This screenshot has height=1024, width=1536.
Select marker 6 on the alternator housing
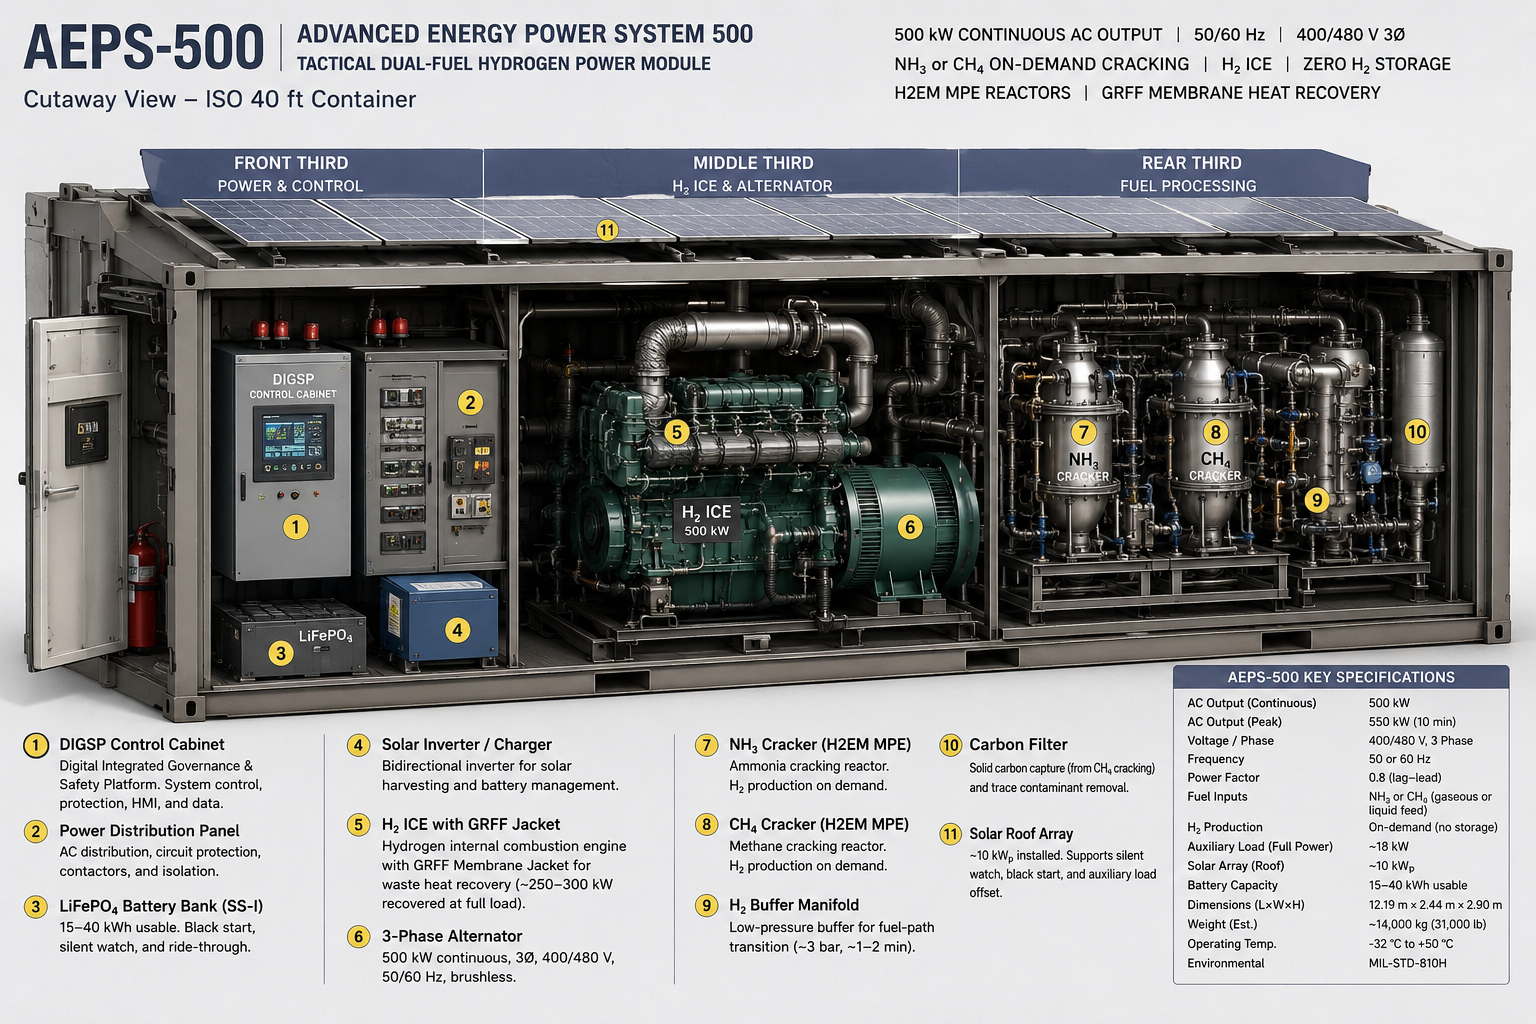click(x=909, y=527)
